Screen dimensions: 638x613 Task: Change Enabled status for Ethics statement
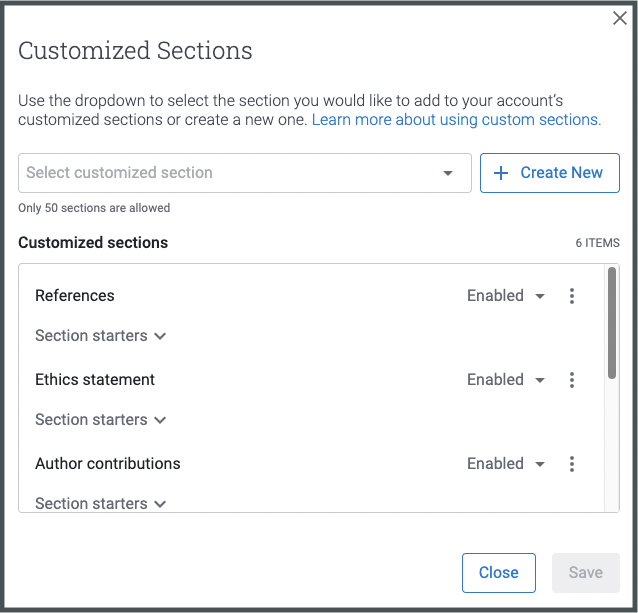[x=505, y=380]
